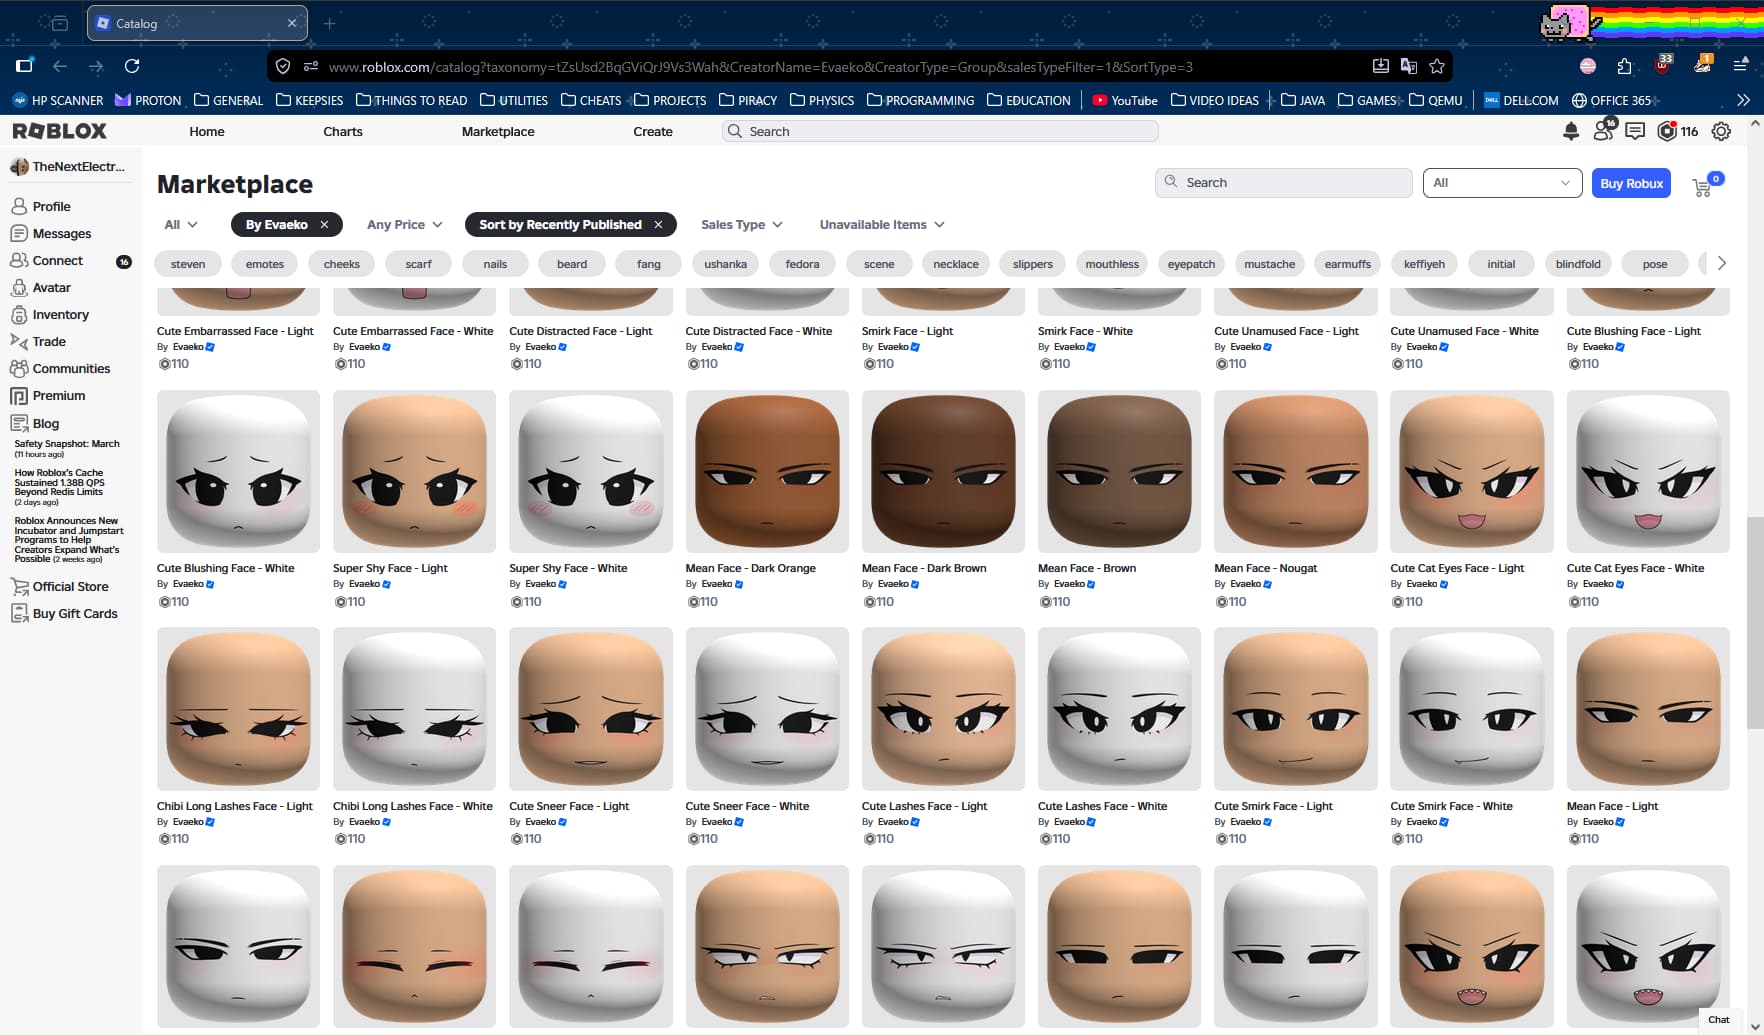The height and width of the screenshot is (1035, 1764).
Task: Click the Roblox logo
Action: pos(60,131)
